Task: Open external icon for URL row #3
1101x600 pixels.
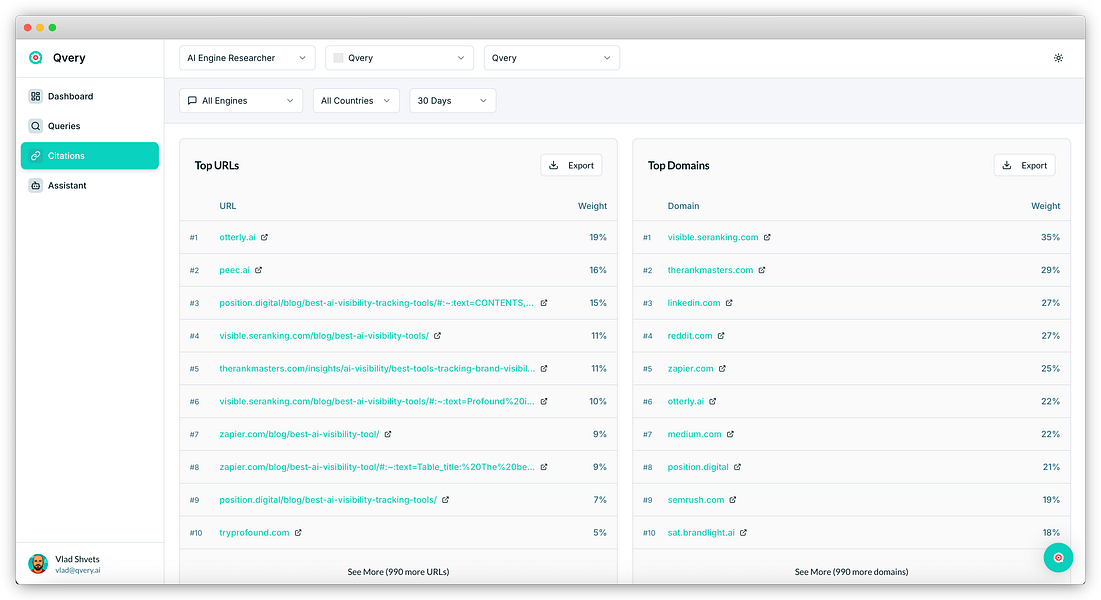Action: pos(543,303)
